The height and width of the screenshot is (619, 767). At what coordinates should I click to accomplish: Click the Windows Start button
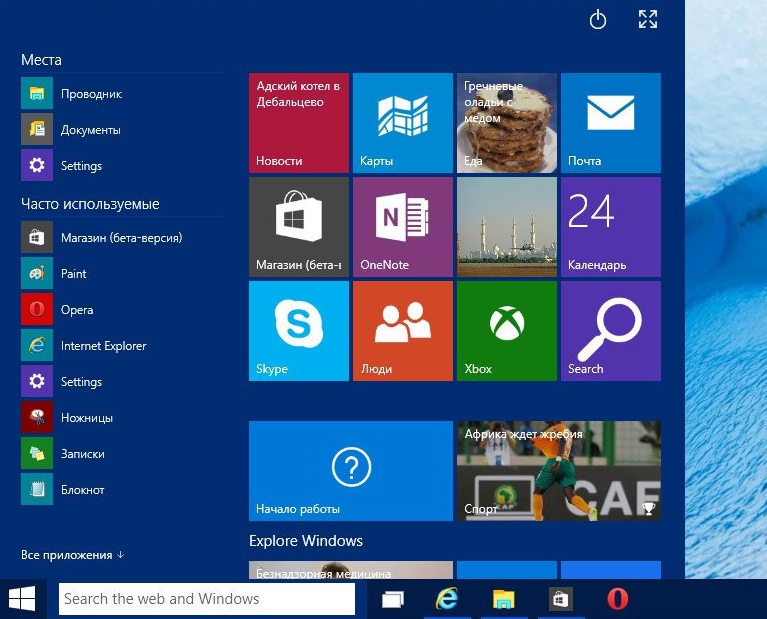pyautogui.click(x=23, y=598)
